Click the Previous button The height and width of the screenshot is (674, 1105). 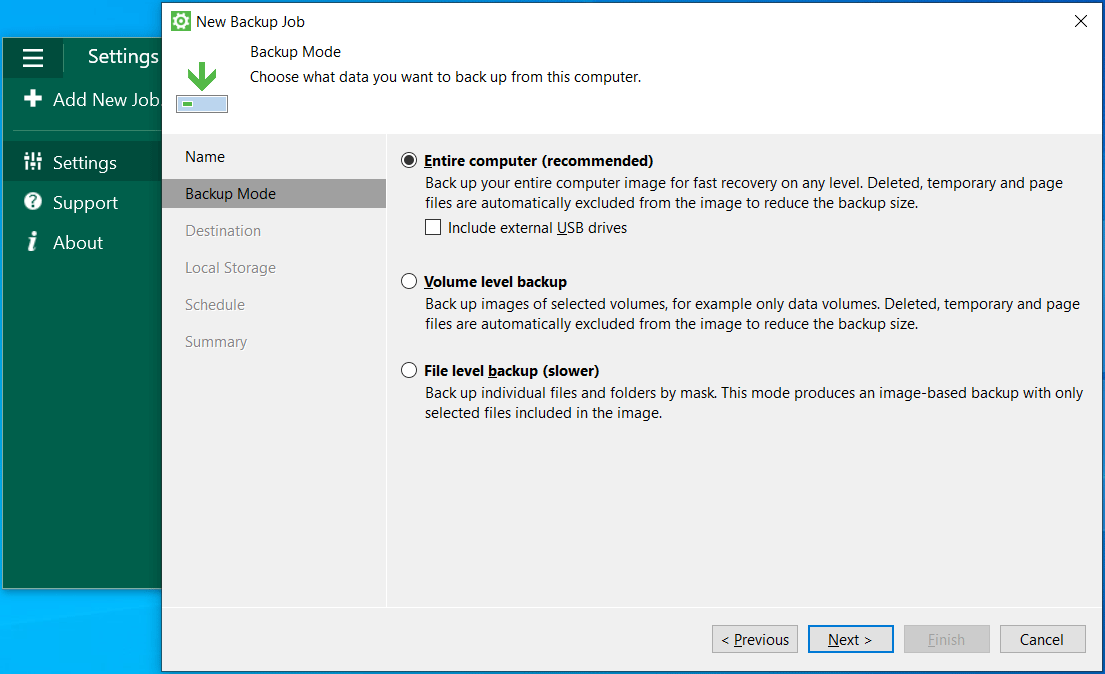[x=755, y=639]
